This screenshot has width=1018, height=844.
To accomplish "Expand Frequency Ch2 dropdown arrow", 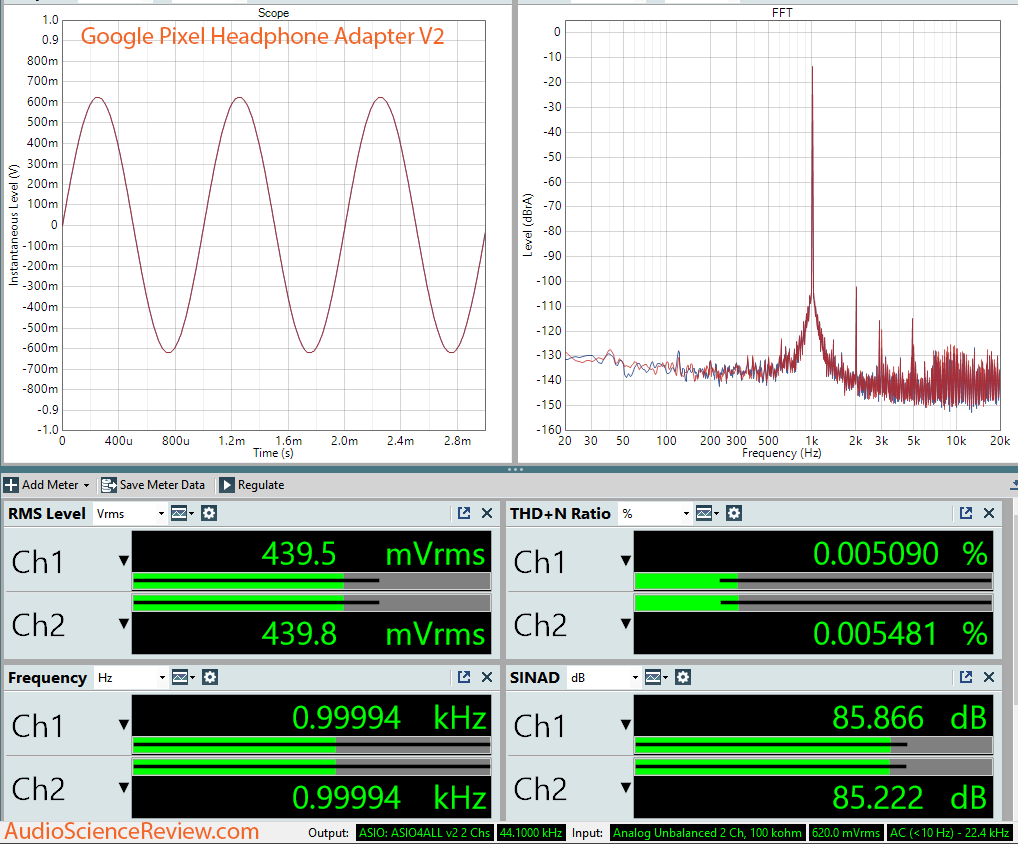I will click(123, 788).
